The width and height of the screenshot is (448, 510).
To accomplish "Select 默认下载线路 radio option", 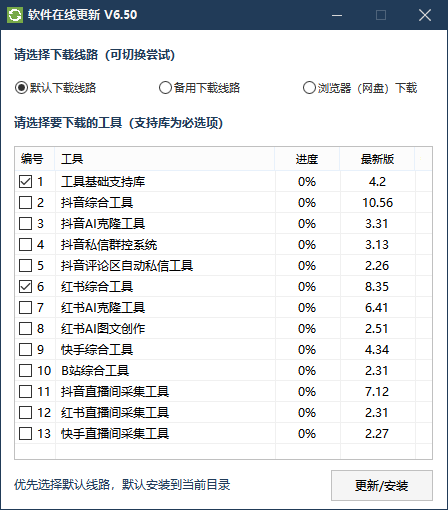I will (21, 88).
